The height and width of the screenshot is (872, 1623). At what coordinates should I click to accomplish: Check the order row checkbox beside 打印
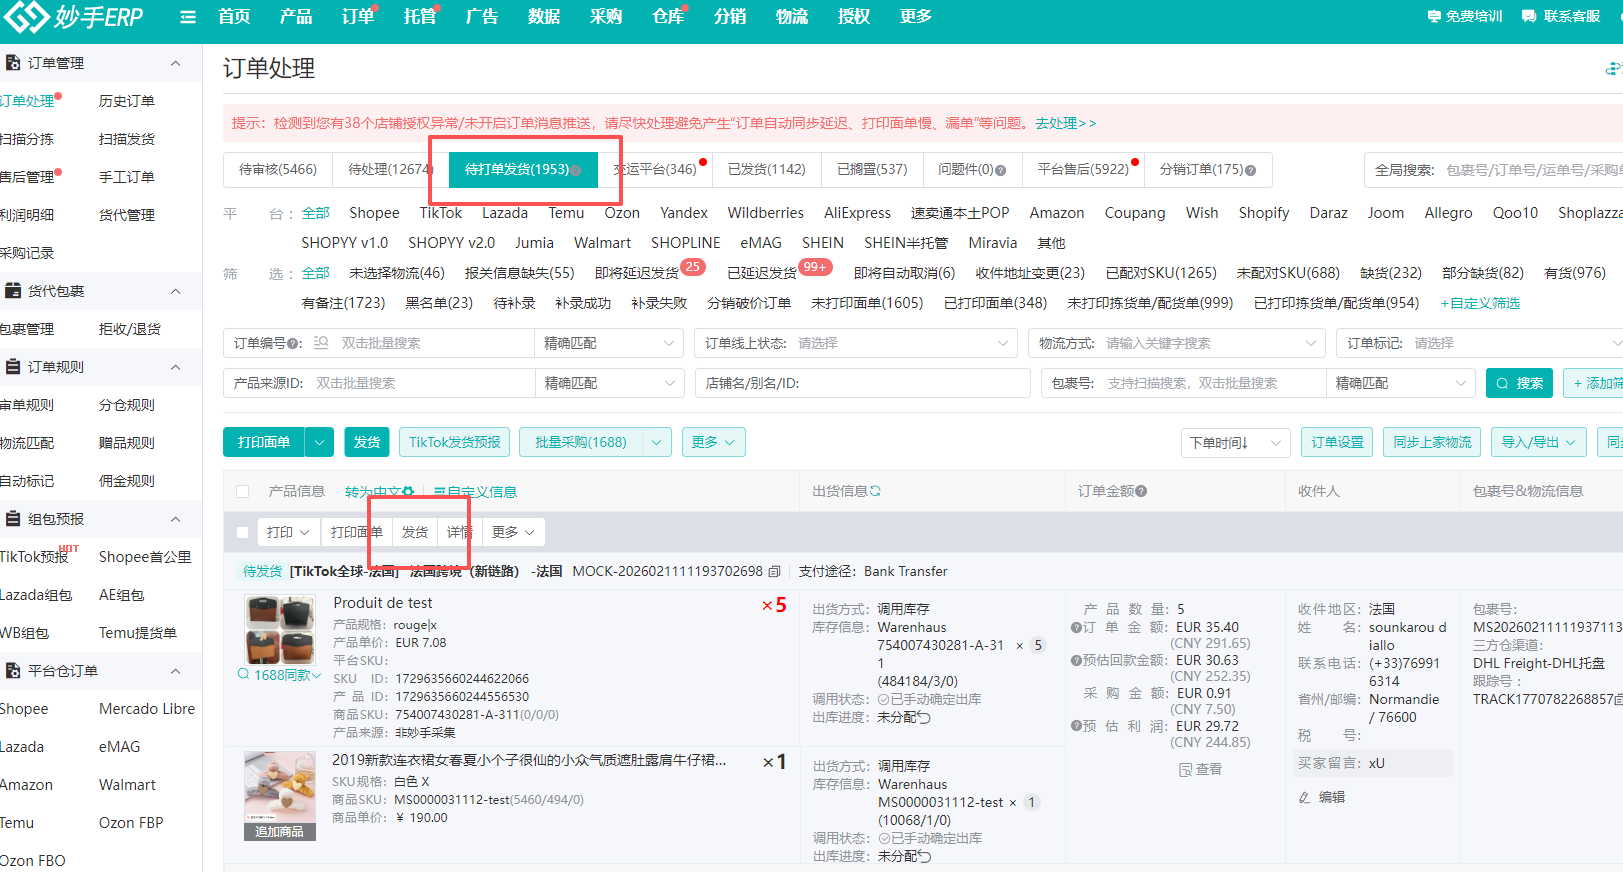tap(242, 533)
